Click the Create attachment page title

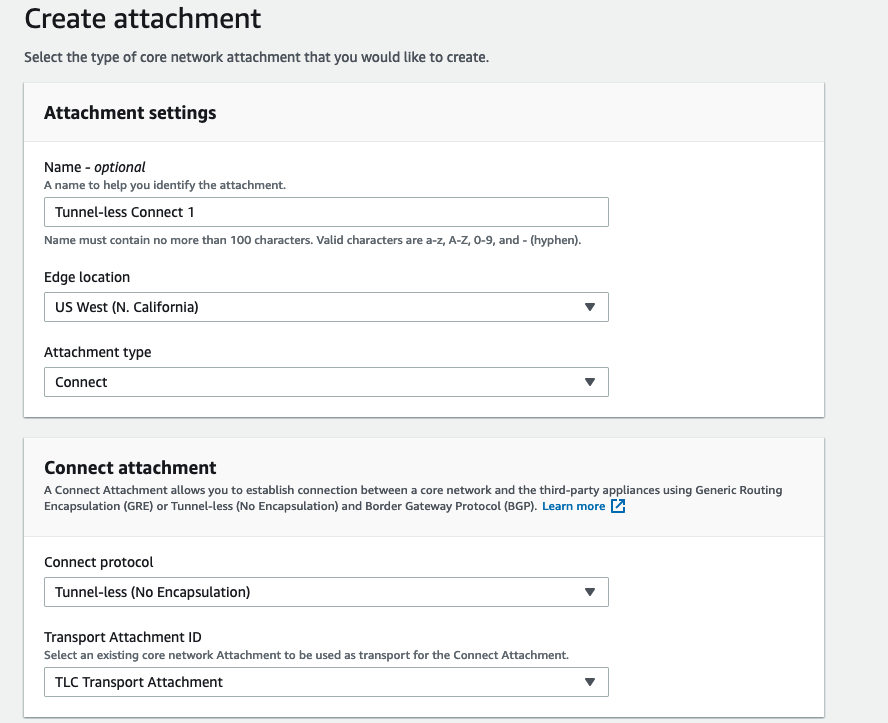click(x=141, y=19)
